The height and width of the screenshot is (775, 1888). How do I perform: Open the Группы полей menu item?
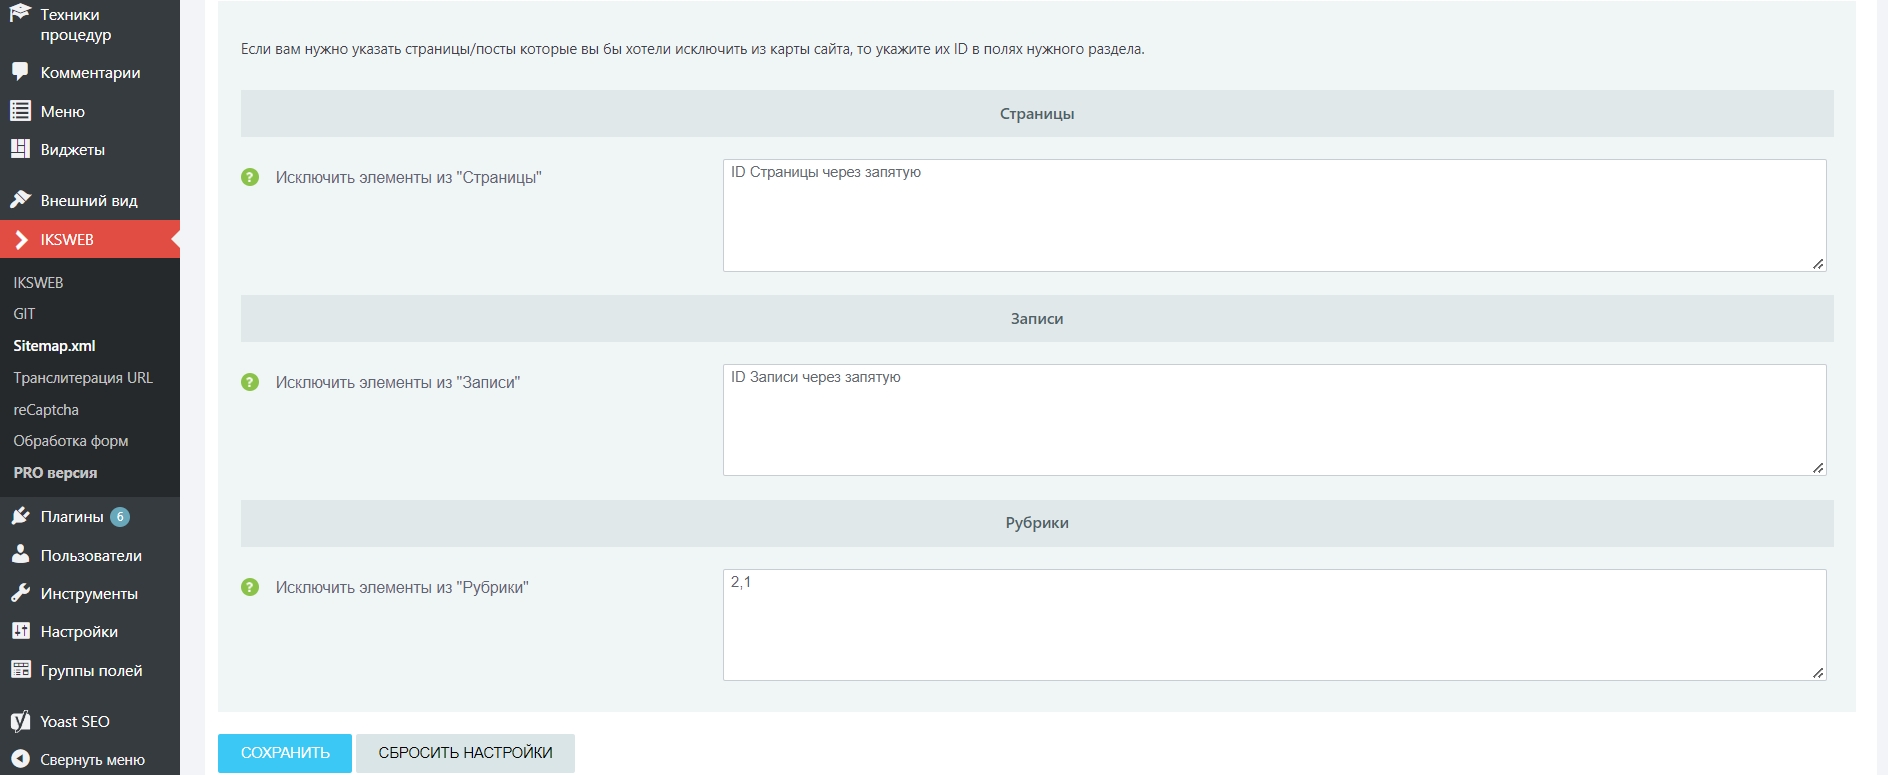(x=90, y=670)
